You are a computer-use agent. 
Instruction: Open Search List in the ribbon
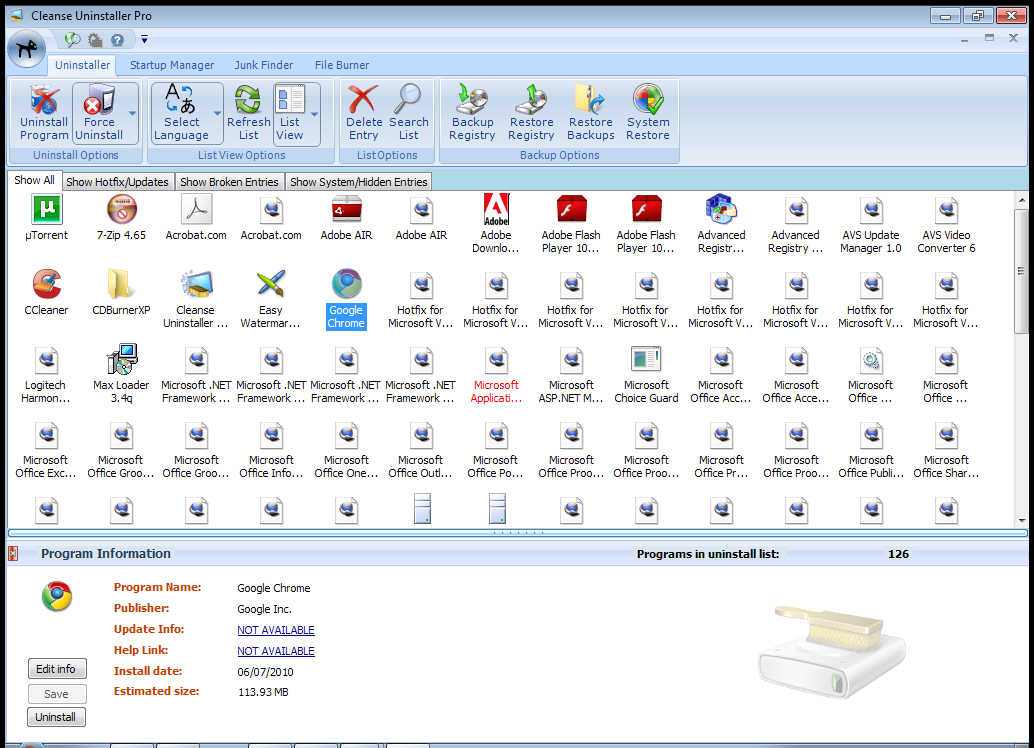[x=409, y=113]
